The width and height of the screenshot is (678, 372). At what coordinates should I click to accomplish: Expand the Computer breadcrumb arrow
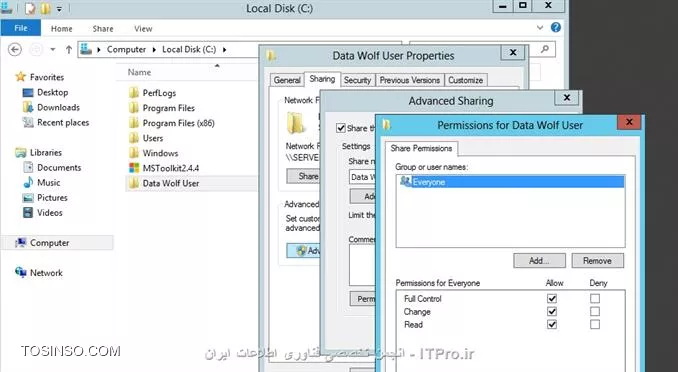click(x=154, y=49)
